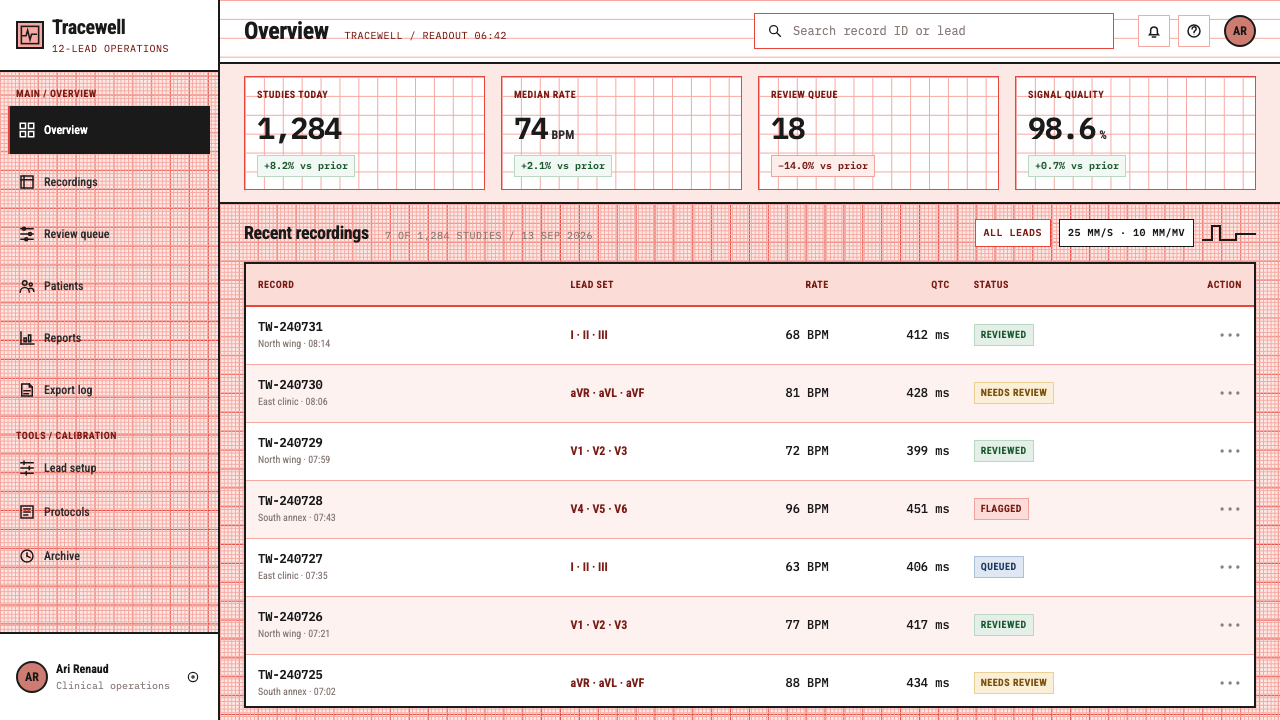Click NEEDS REVIEW badge for TW-240730

pos(1014,393)
